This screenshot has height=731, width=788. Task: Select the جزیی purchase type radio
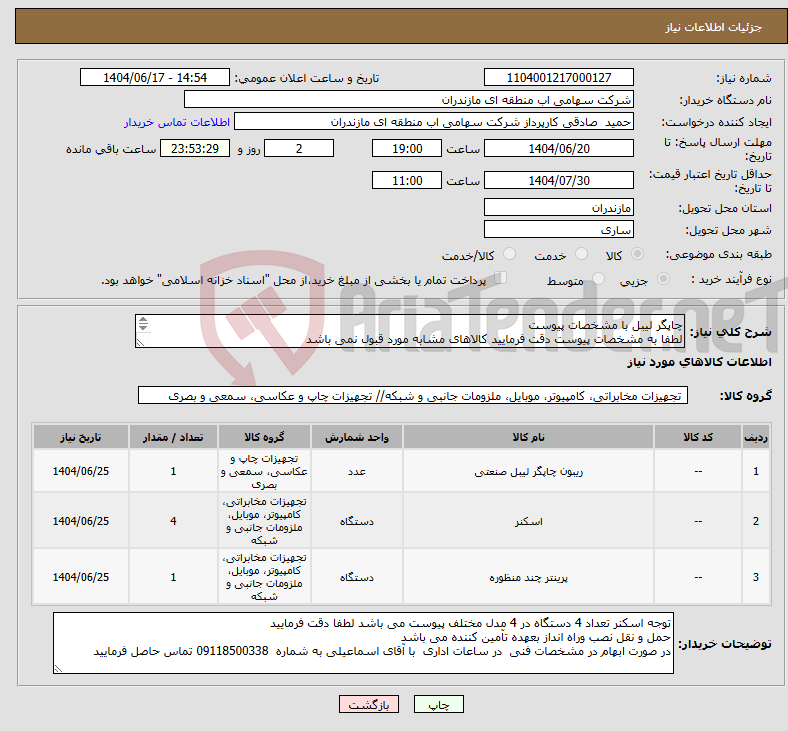(663, 279)
